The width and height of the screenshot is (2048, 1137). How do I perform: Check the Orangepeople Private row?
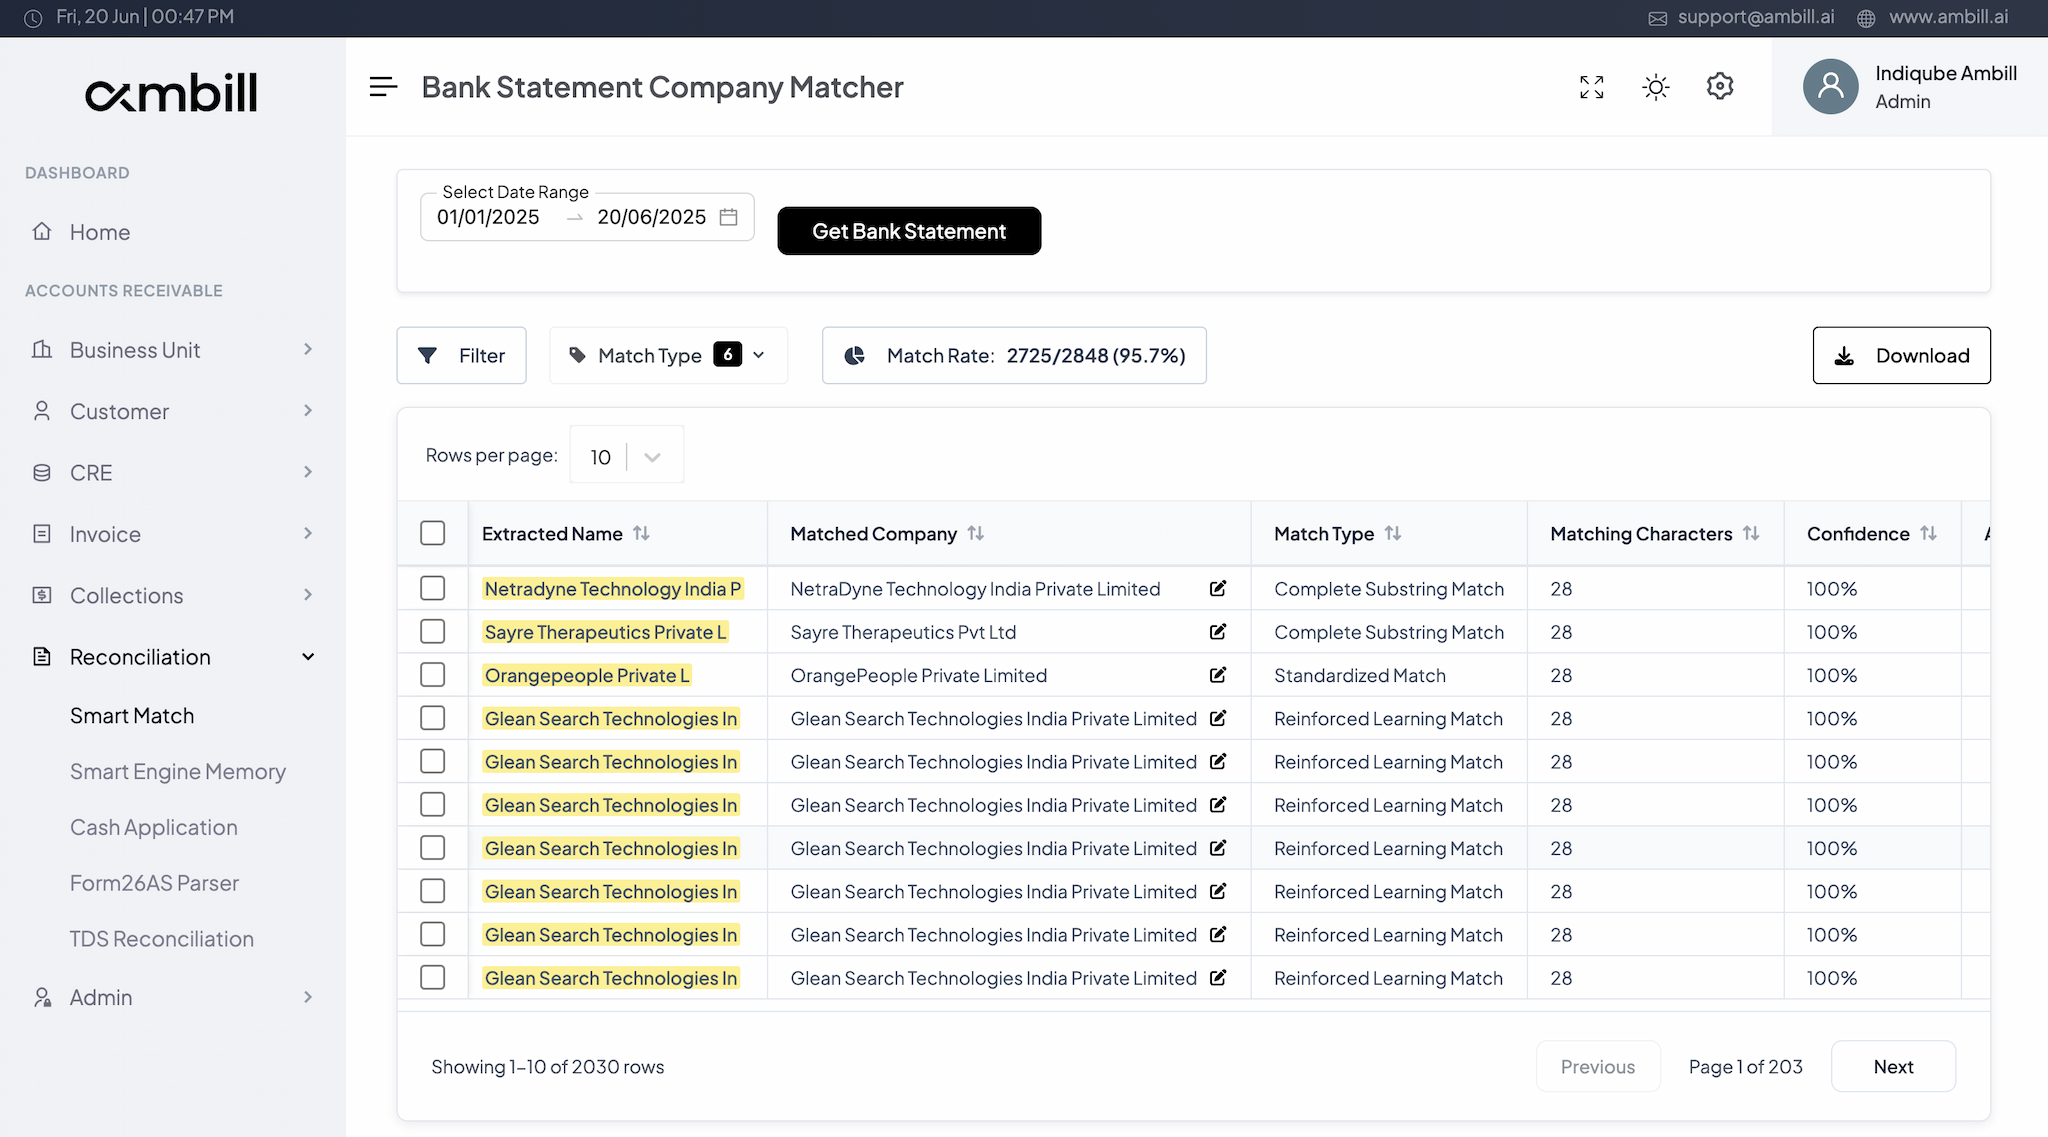(433, 675)
